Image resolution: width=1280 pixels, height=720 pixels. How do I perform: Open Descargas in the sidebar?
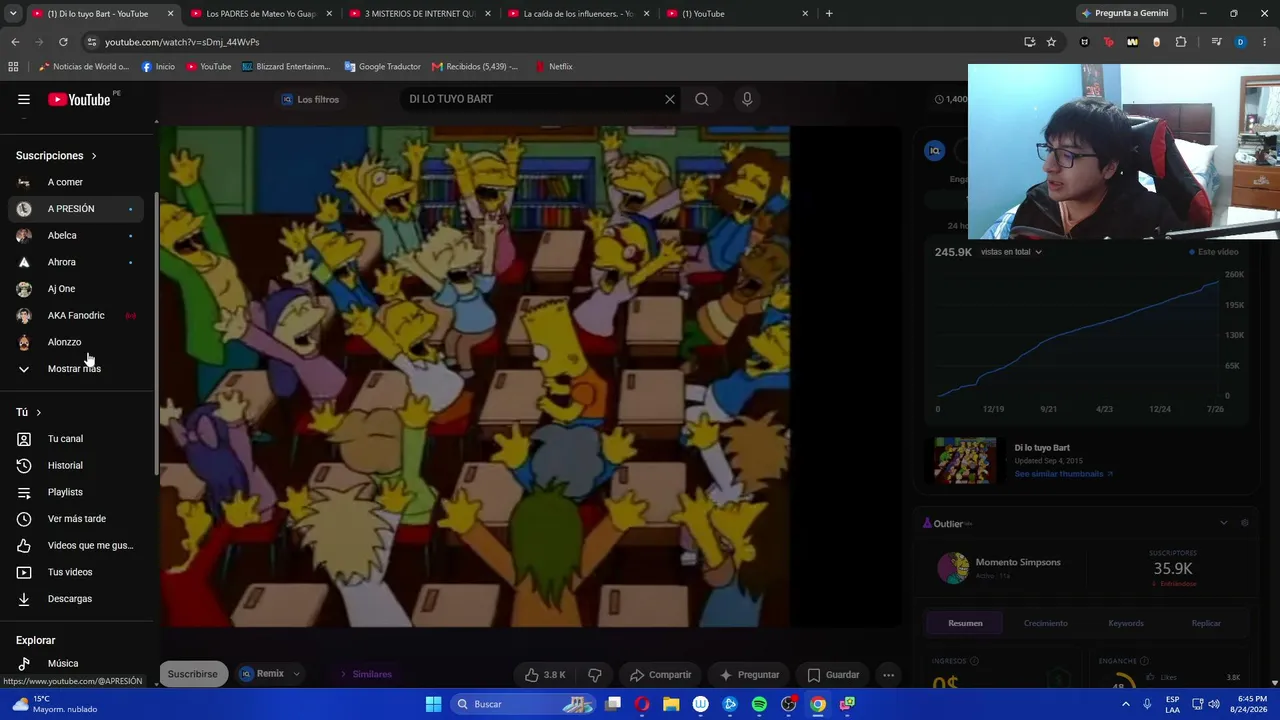78,599
